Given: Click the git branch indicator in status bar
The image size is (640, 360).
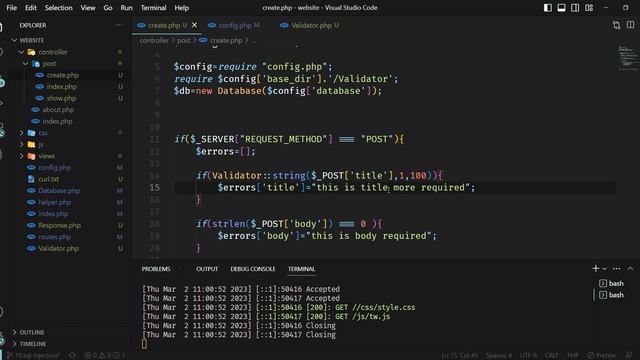Looking at the screenshot, I should click(x=35, y=356).
